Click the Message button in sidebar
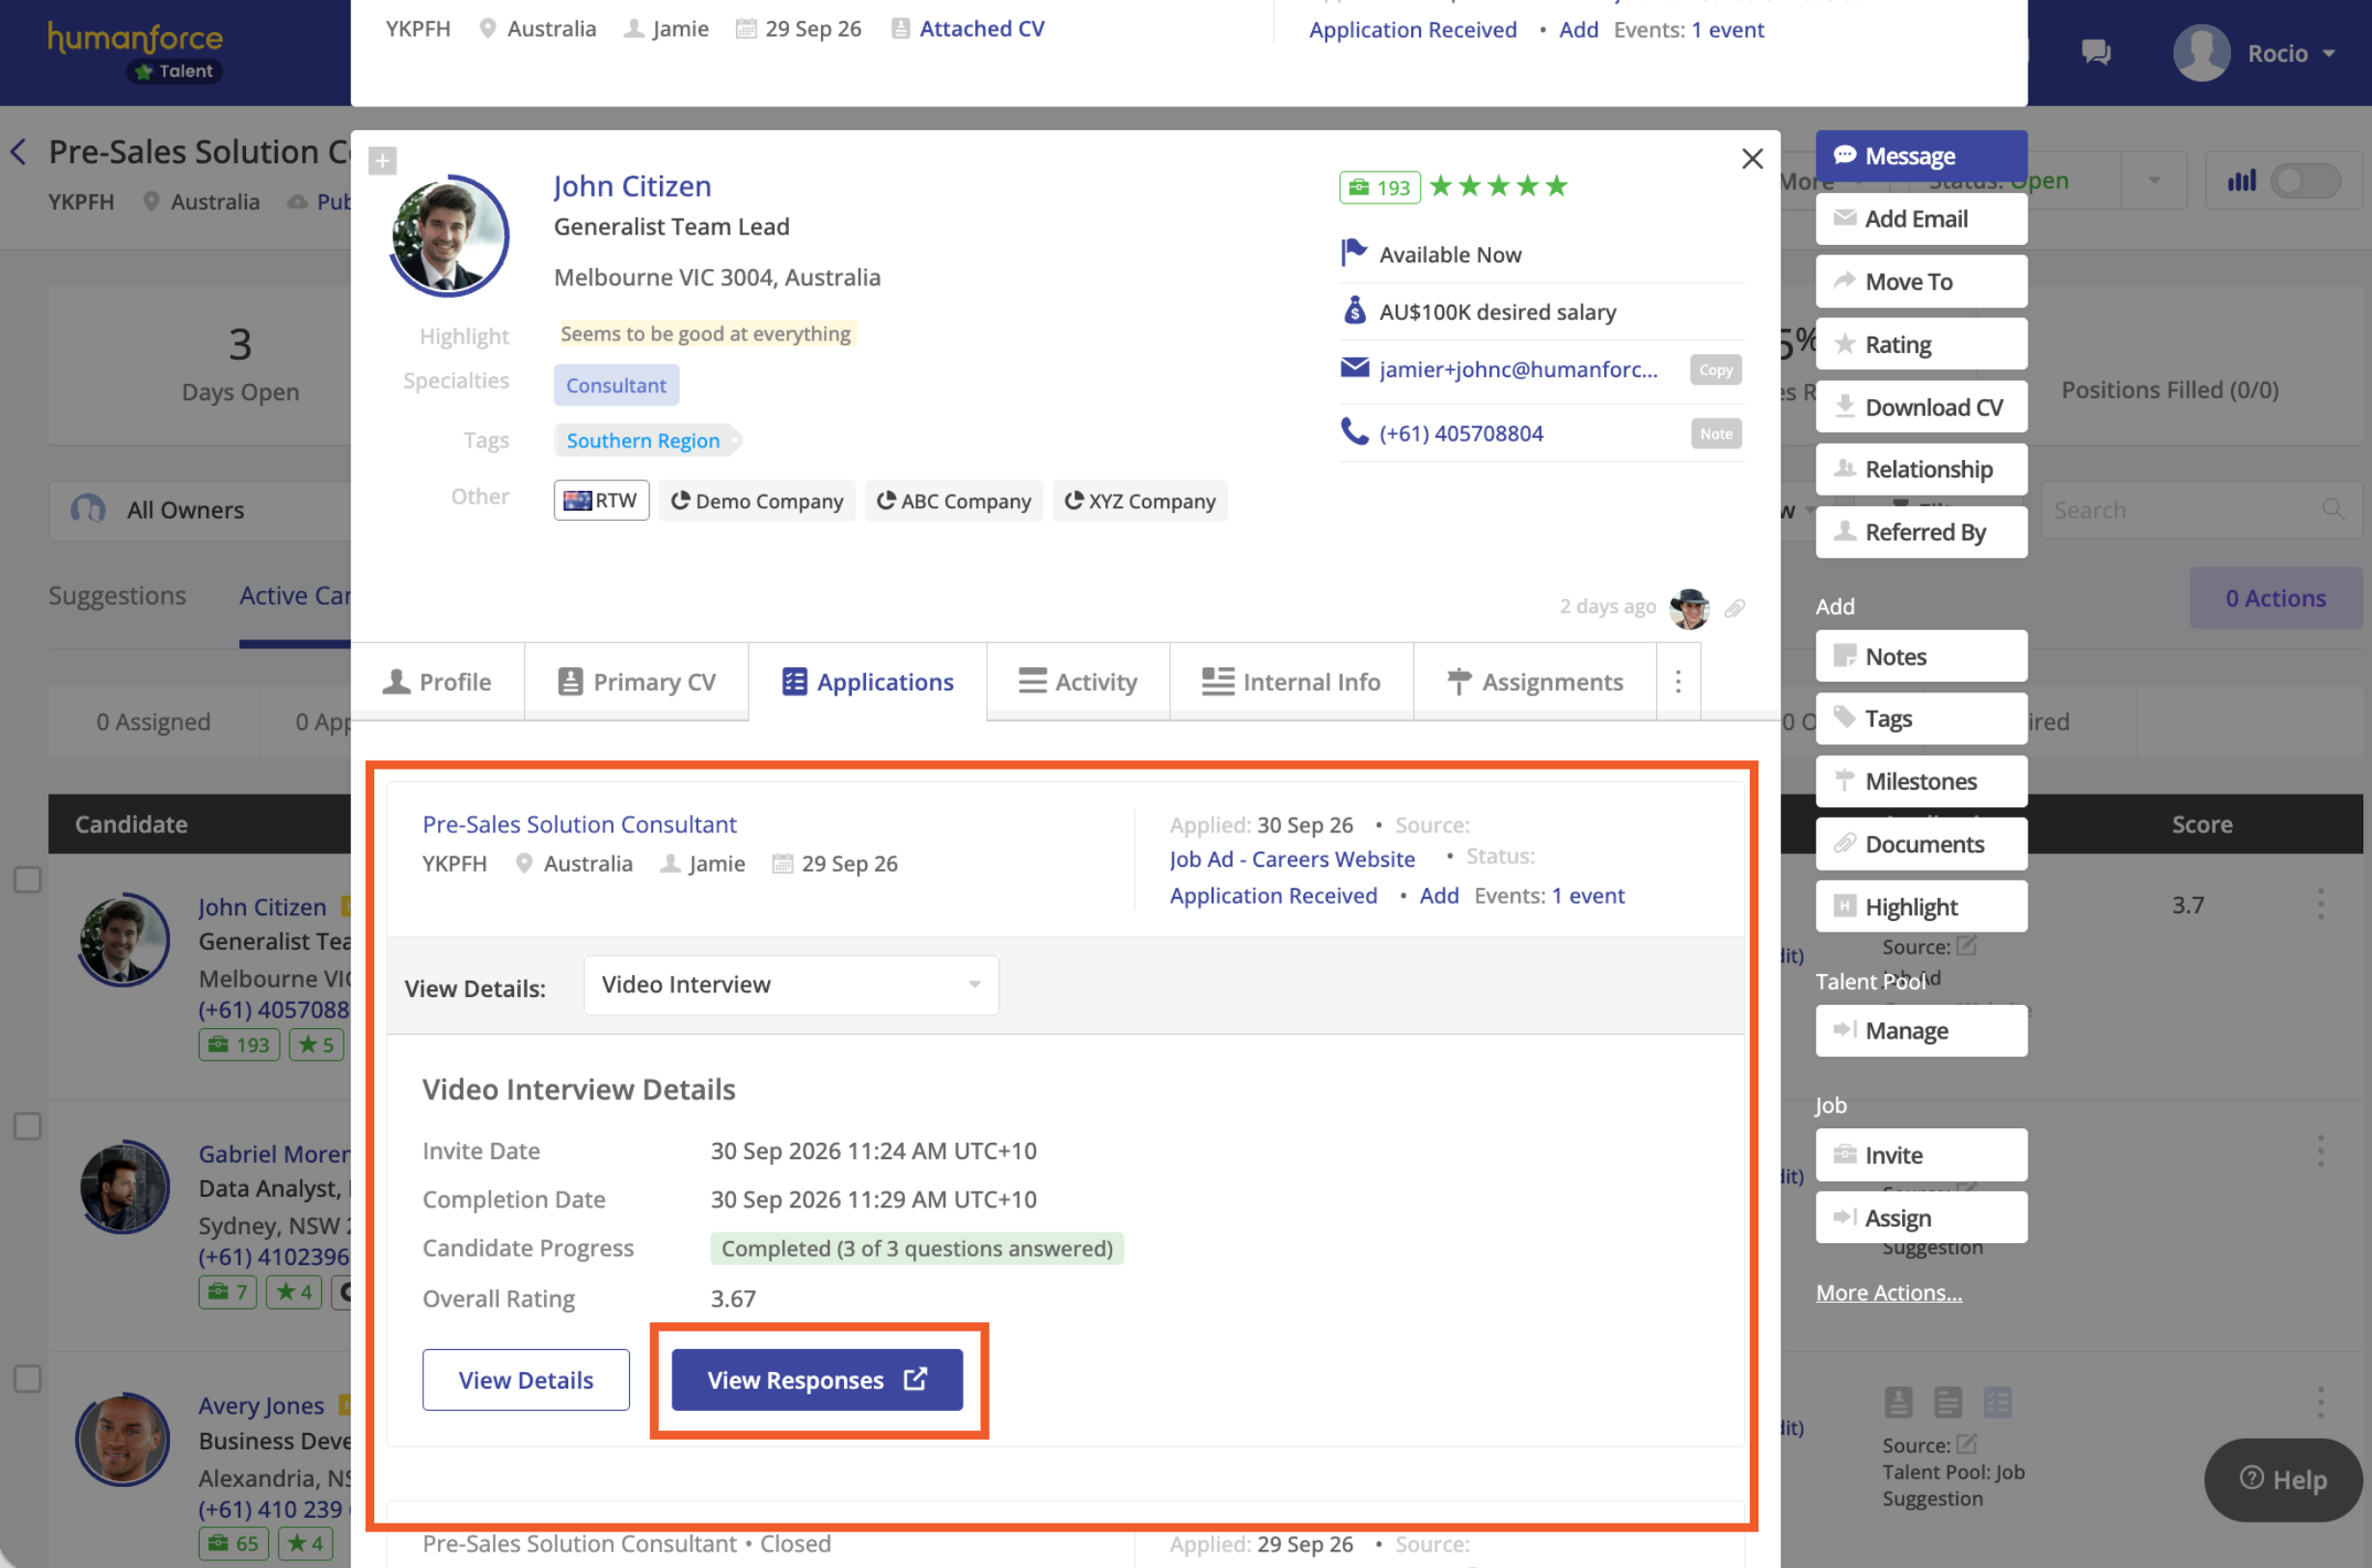The width and height of the screenshot is (2372, 1568). (x=1920, y=156)
